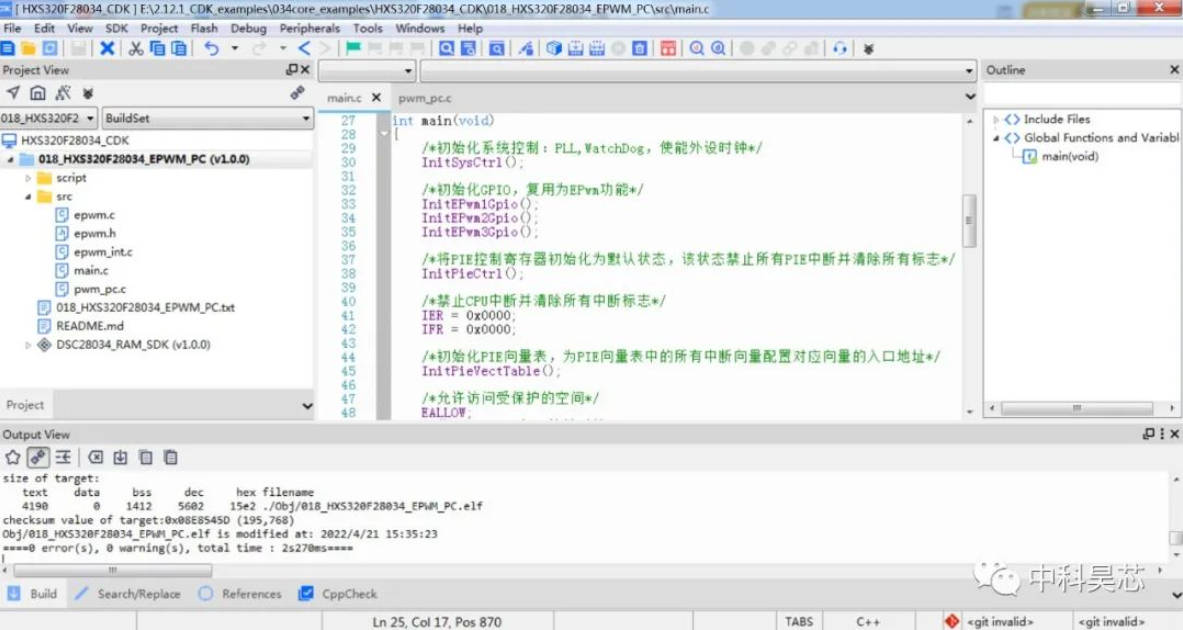The image size is (1183, 630).
Task: Click the home icon in Project View toolbar
Action: pyautogui.click(x=38, y=93)
